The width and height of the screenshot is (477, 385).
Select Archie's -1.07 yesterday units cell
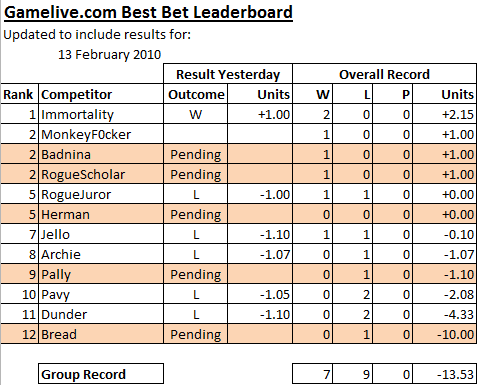pos(260,254)
